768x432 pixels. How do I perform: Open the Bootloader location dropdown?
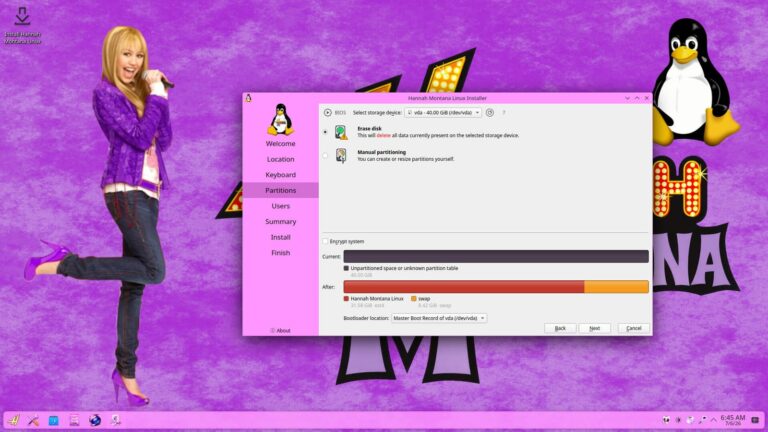(x=439, y=318)
